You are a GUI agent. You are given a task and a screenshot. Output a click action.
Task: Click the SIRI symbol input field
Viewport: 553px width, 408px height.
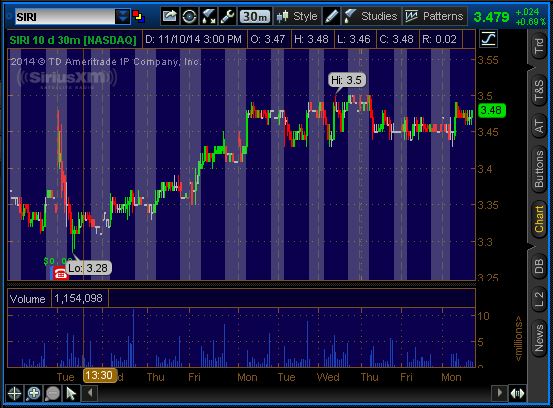(65, 17)
